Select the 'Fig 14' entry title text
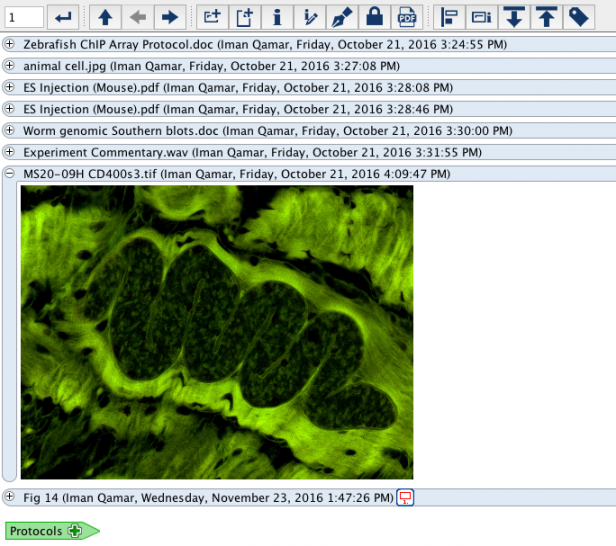 (40, 498)
